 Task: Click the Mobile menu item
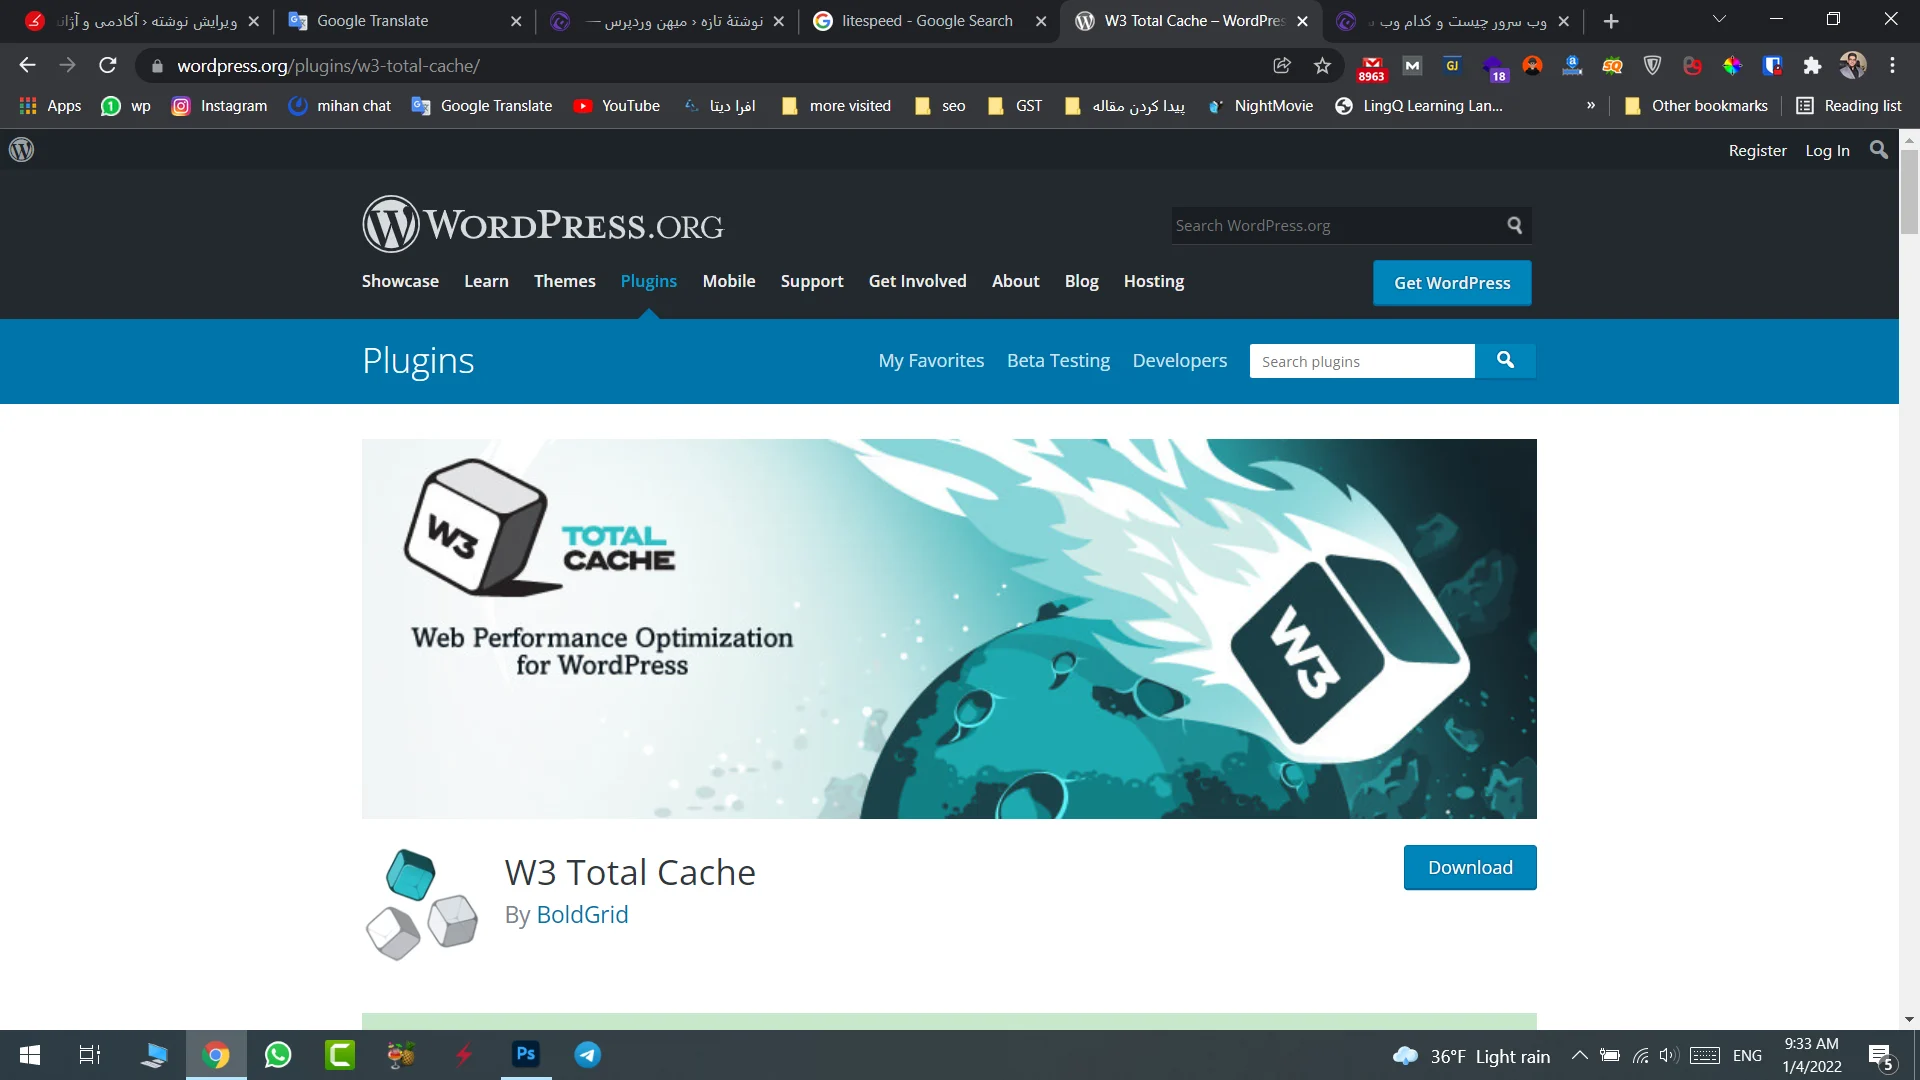(x=729, y=281)
